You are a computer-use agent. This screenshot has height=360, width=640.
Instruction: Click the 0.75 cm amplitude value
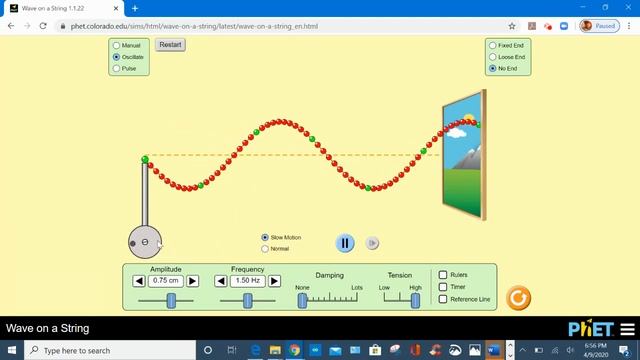point(166,281)
